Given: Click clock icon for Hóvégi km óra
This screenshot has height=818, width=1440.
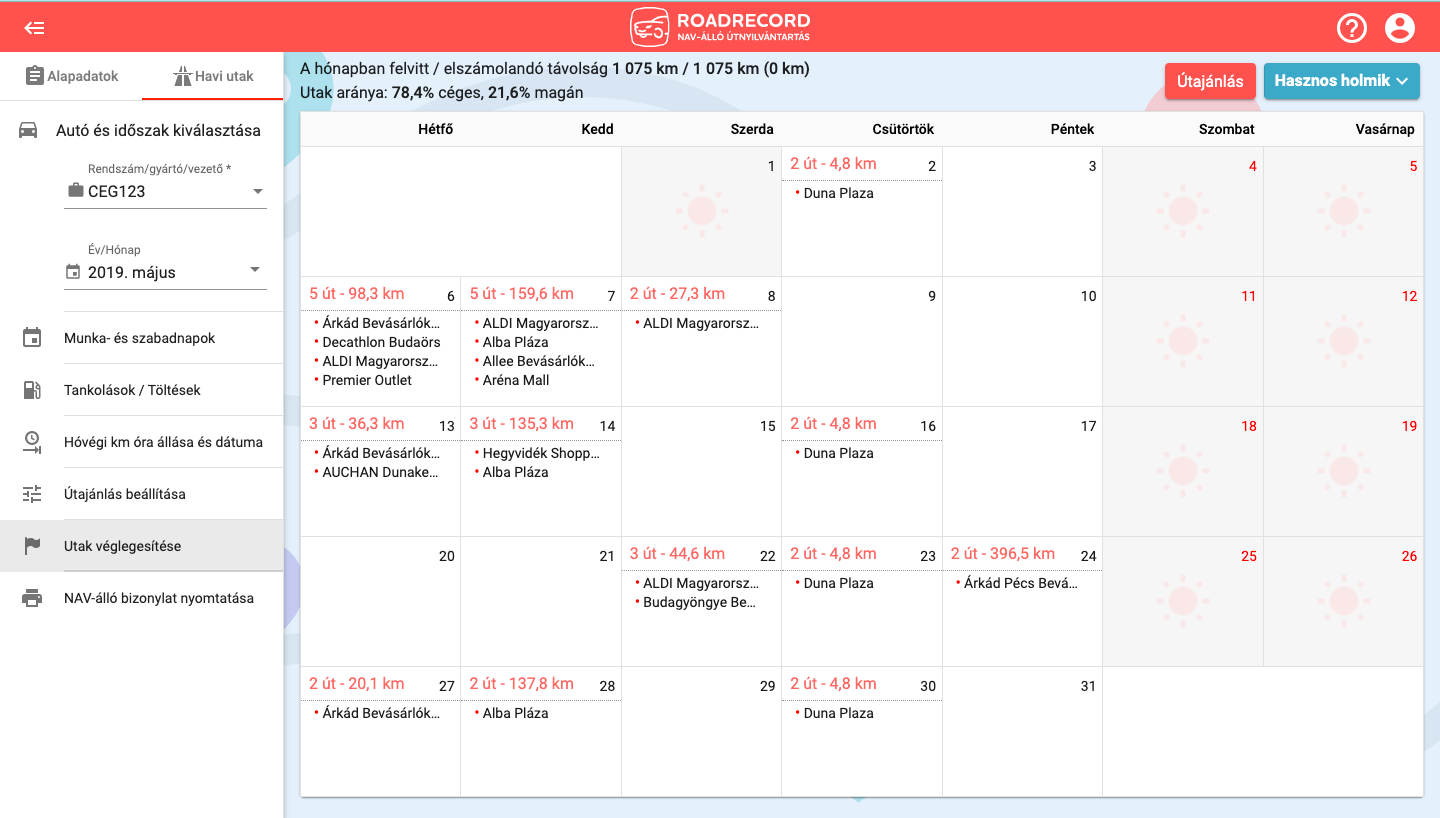Looking at the screenshot, I should point(32,442).
